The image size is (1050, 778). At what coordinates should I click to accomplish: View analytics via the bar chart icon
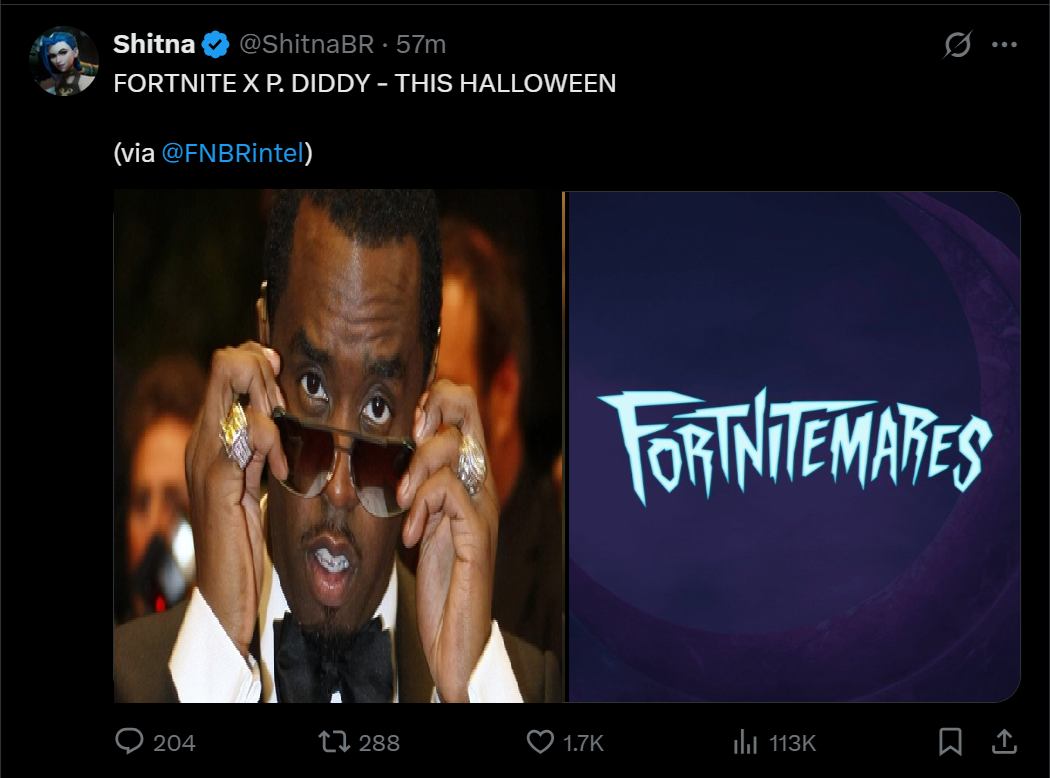(x=745, y=742)
